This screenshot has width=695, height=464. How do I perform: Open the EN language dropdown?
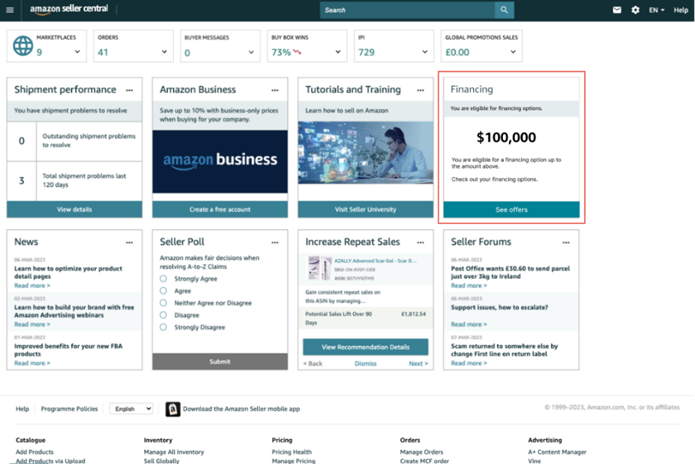point(656,10)
